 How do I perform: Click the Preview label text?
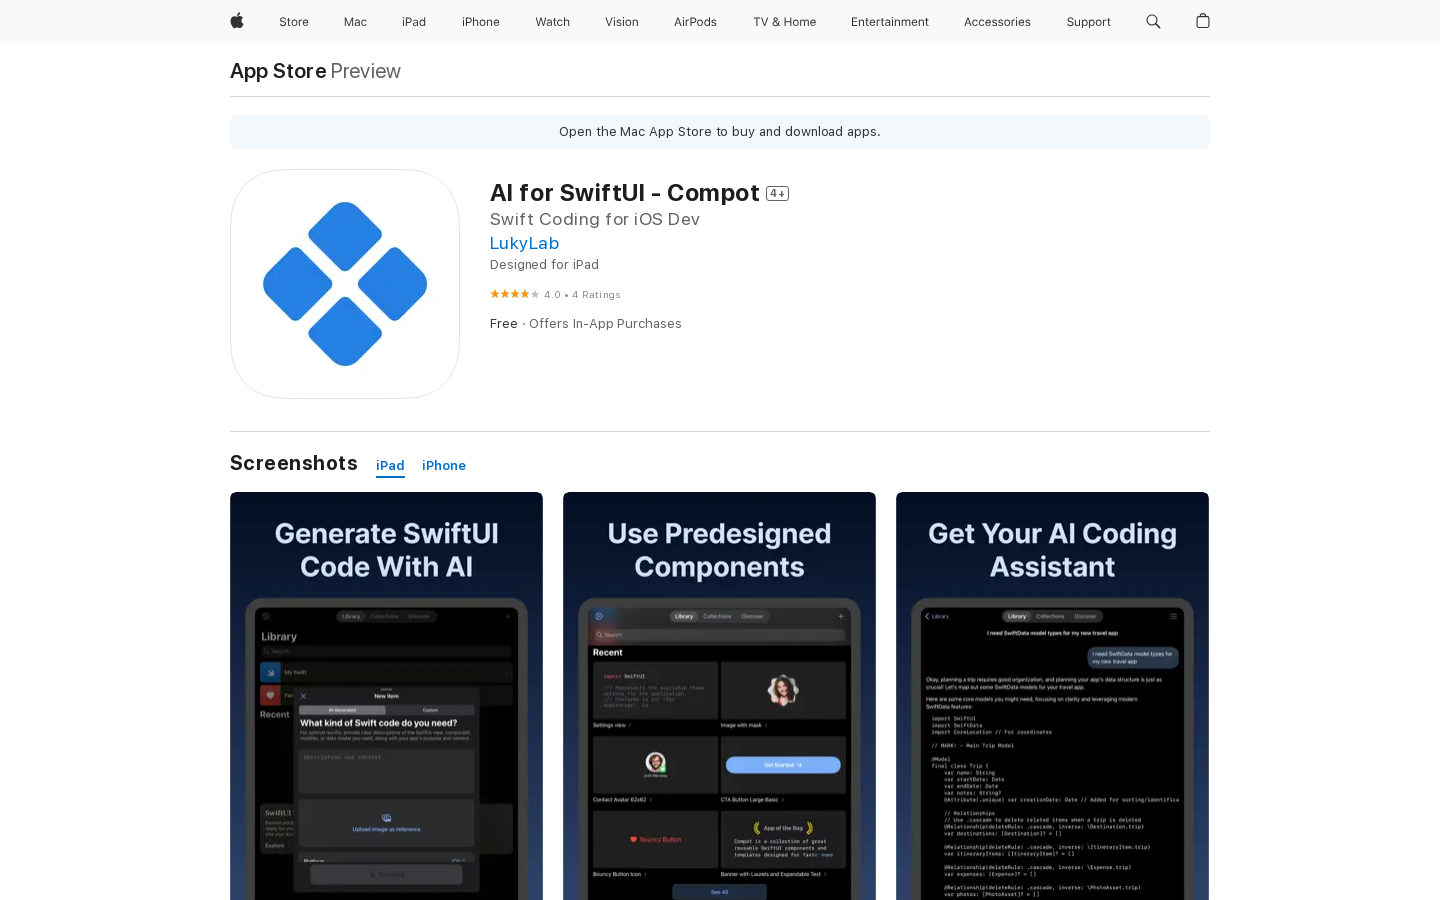[x=366, y=71]
